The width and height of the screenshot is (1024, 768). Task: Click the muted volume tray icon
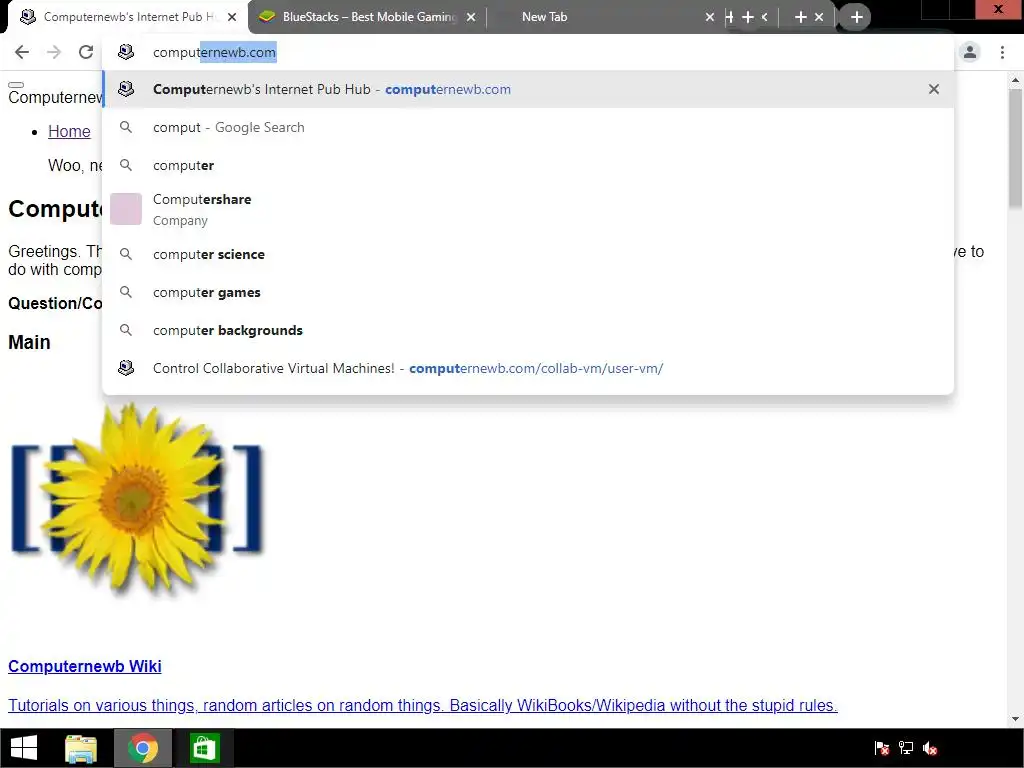(x=930, y=748)
